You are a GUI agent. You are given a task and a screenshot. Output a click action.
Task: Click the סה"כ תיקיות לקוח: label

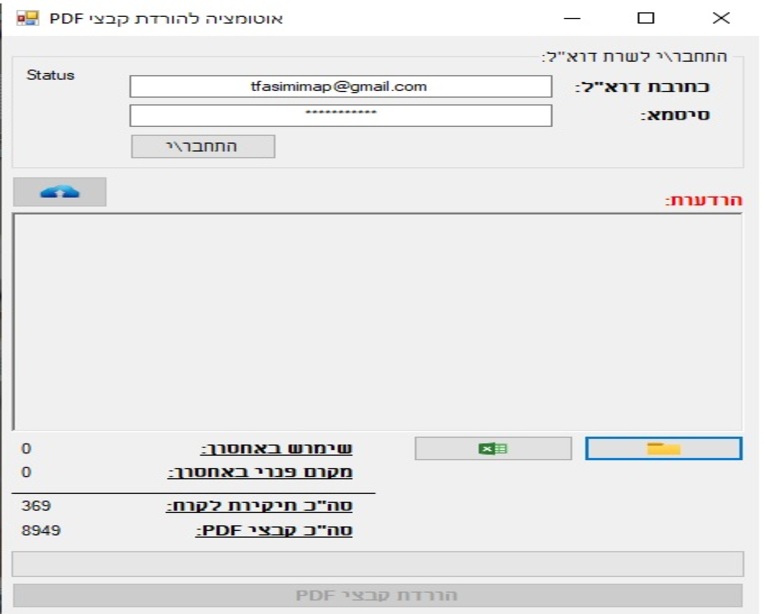[259, 506]
